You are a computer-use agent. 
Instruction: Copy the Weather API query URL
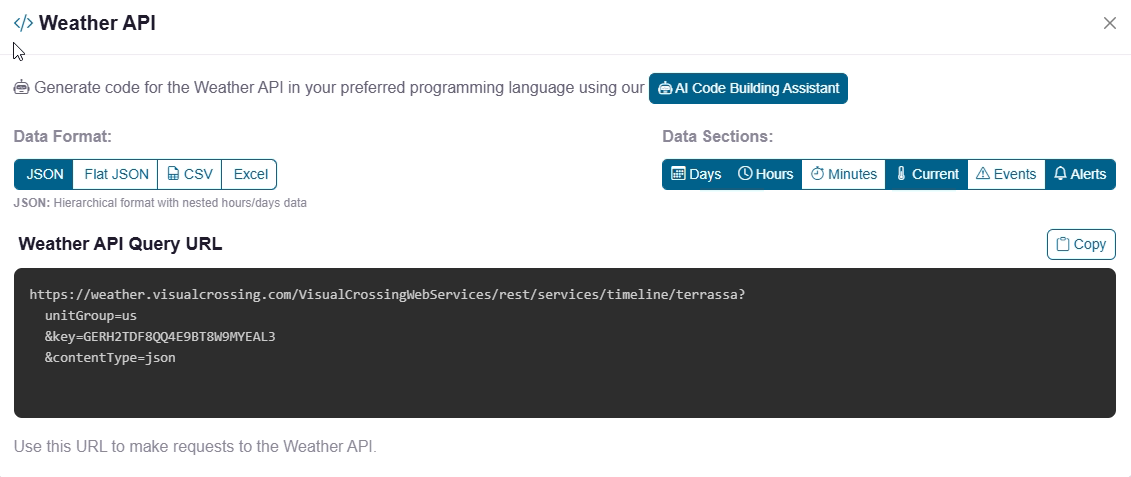pyautogui.click(x=1081, y=244)
